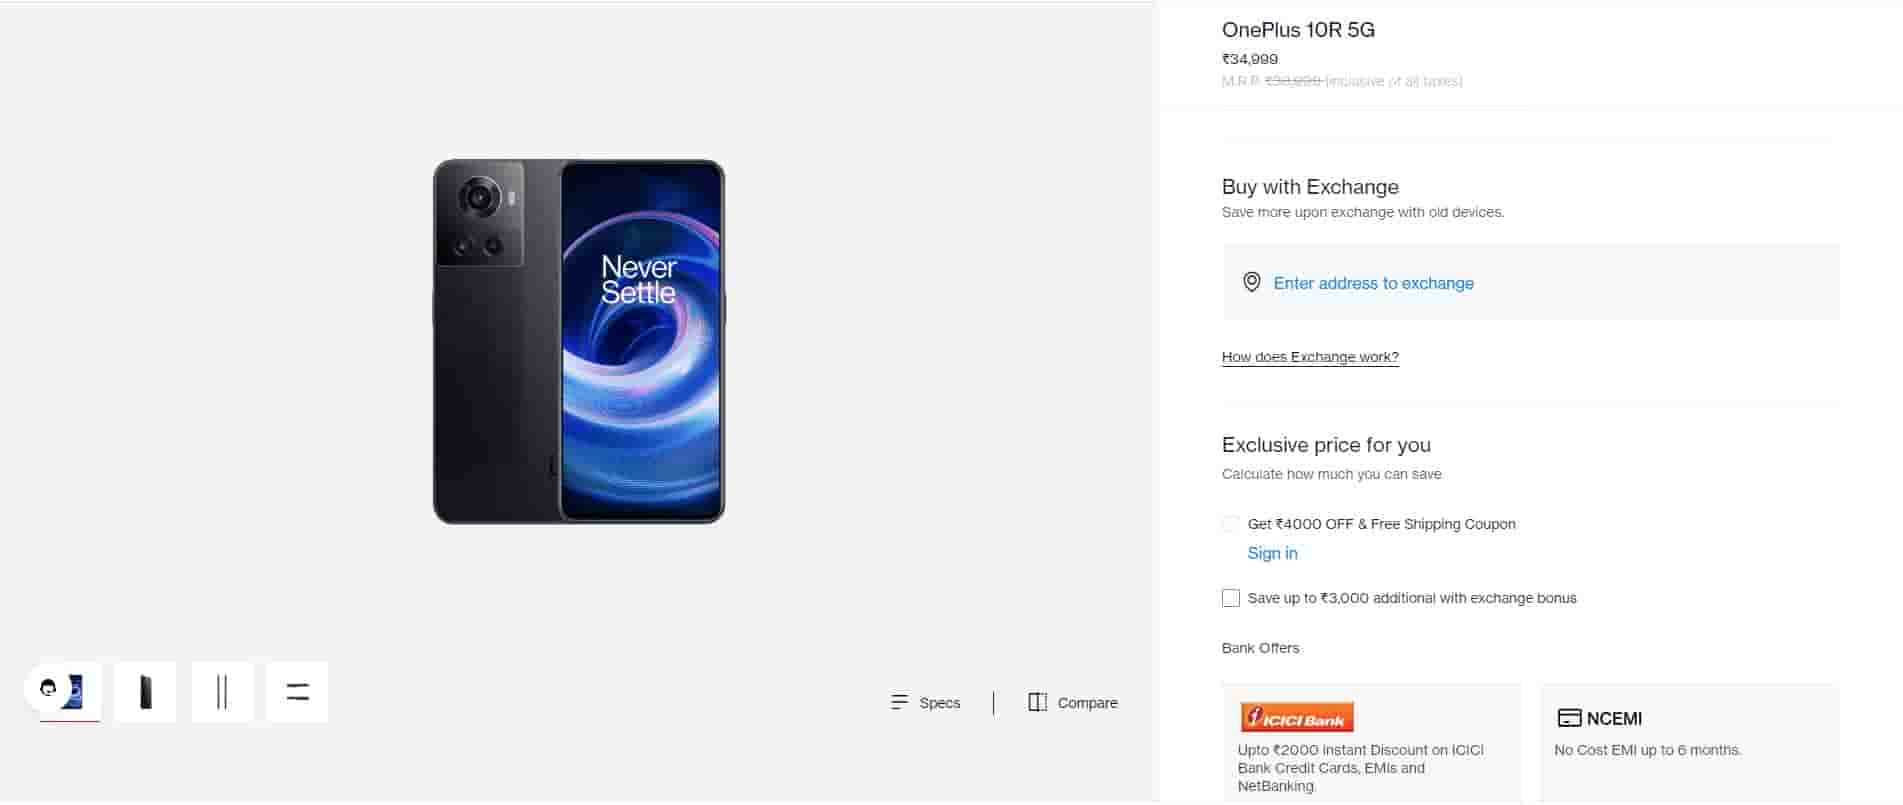1903x805 pixels.
Task: Click the main OnePlus 10R product image
Action: 579,341
